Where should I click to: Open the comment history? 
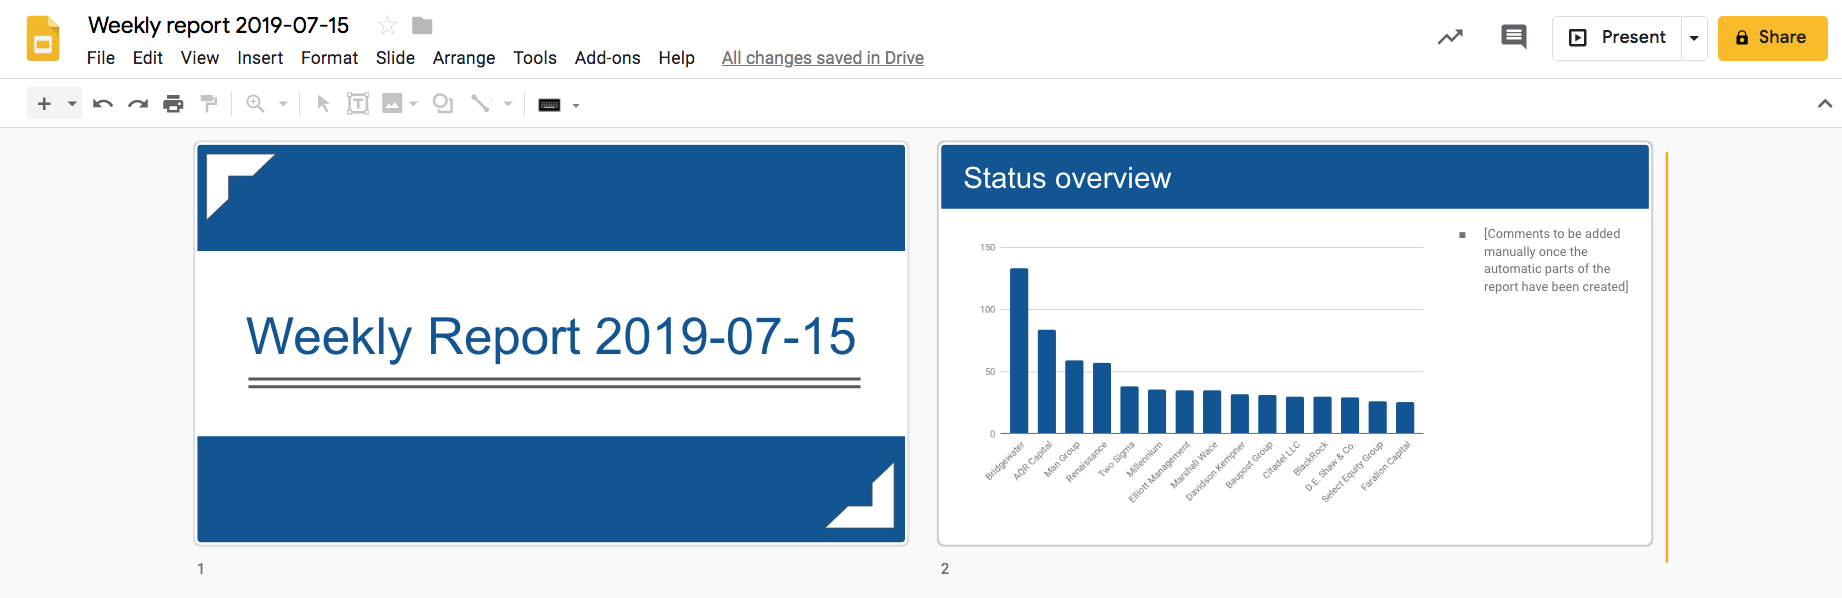tap(1513, 38)
